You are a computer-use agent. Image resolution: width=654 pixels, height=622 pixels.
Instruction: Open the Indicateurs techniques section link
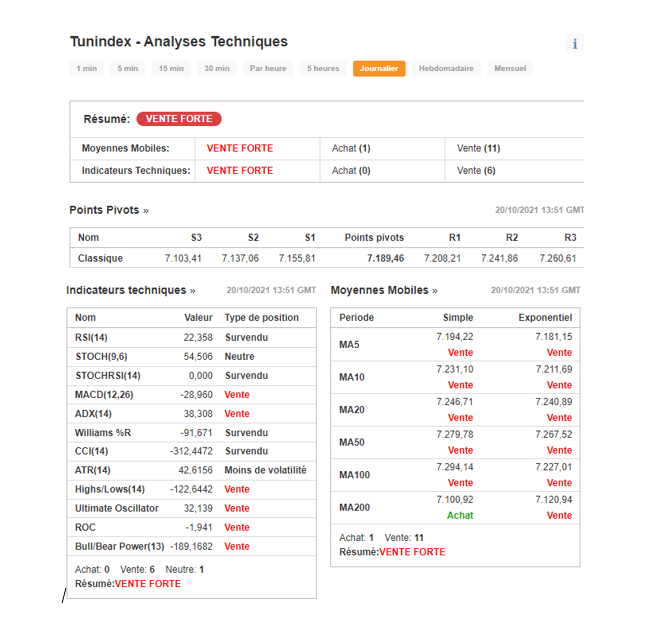coord(130,290)
